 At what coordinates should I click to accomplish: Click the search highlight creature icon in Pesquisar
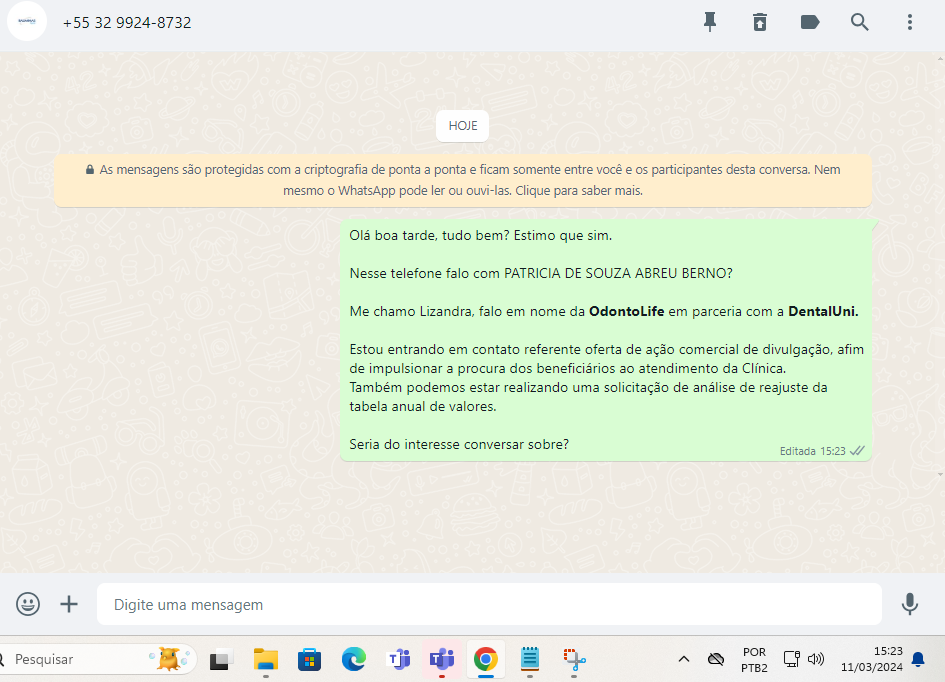coord(169,659)
